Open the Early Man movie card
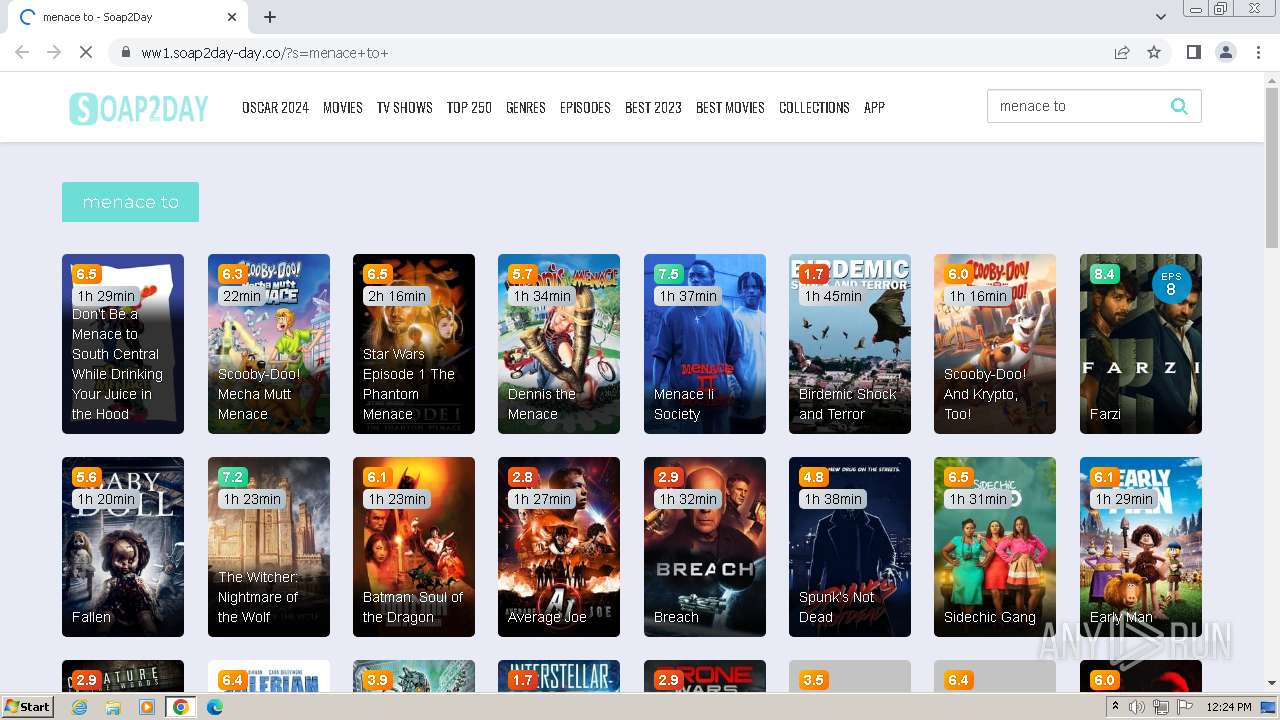Viewport: 1280px width, 720px height. pyautogui.click(x=1141, y=547)
